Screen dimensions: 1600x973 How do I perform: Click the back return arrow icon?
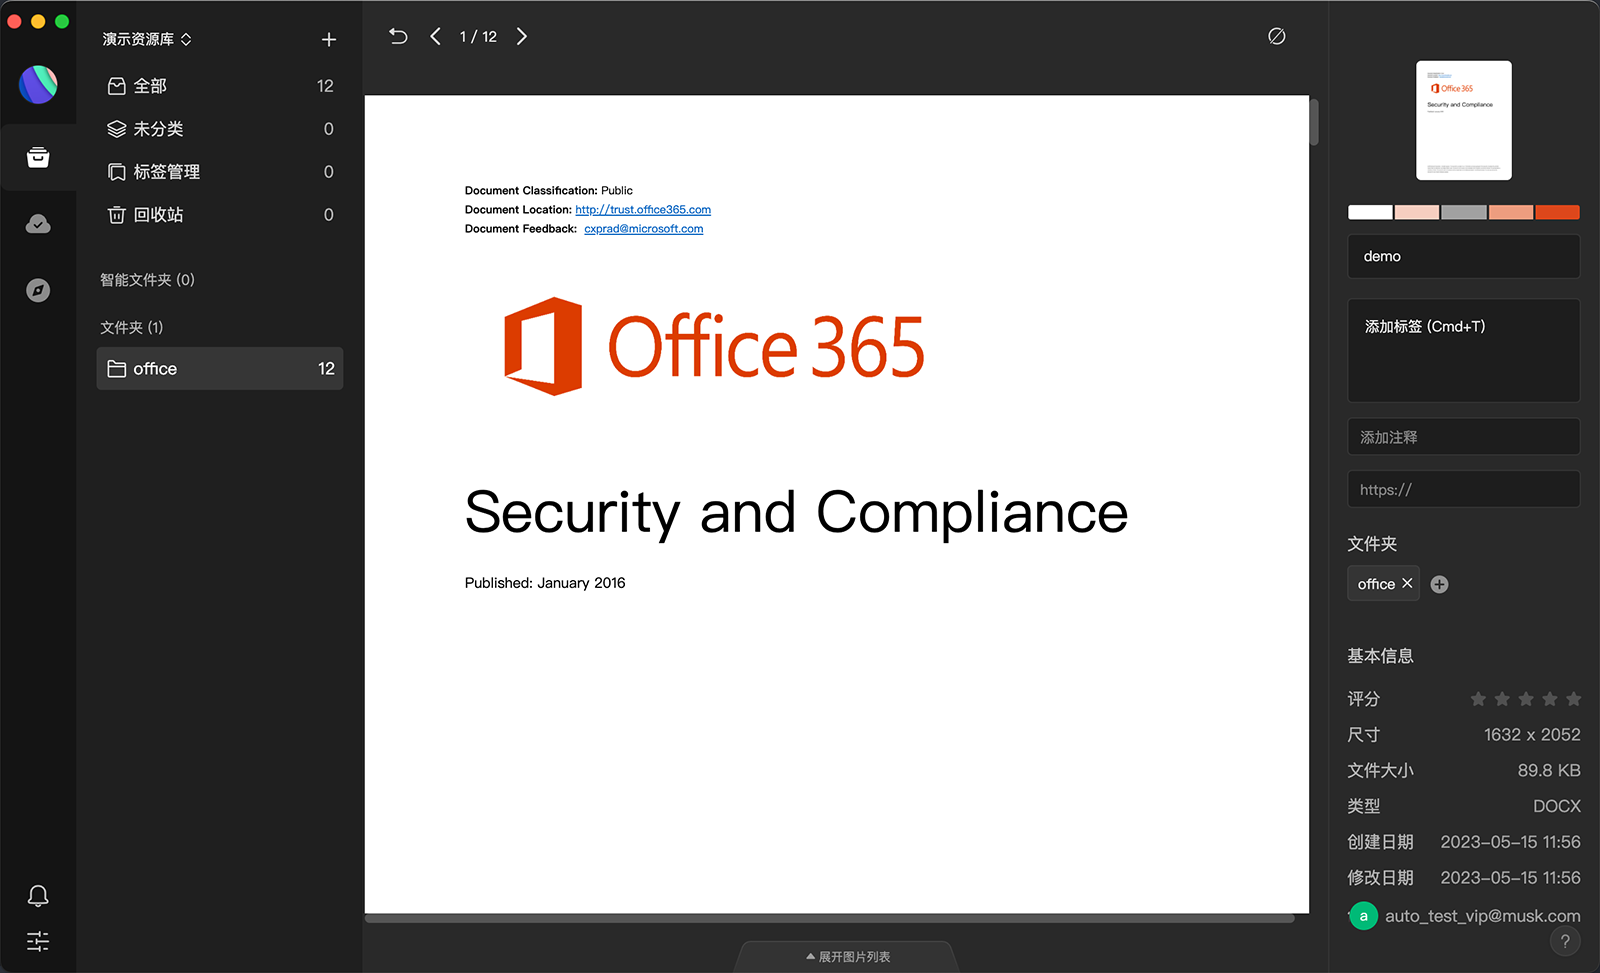(398, 37)
